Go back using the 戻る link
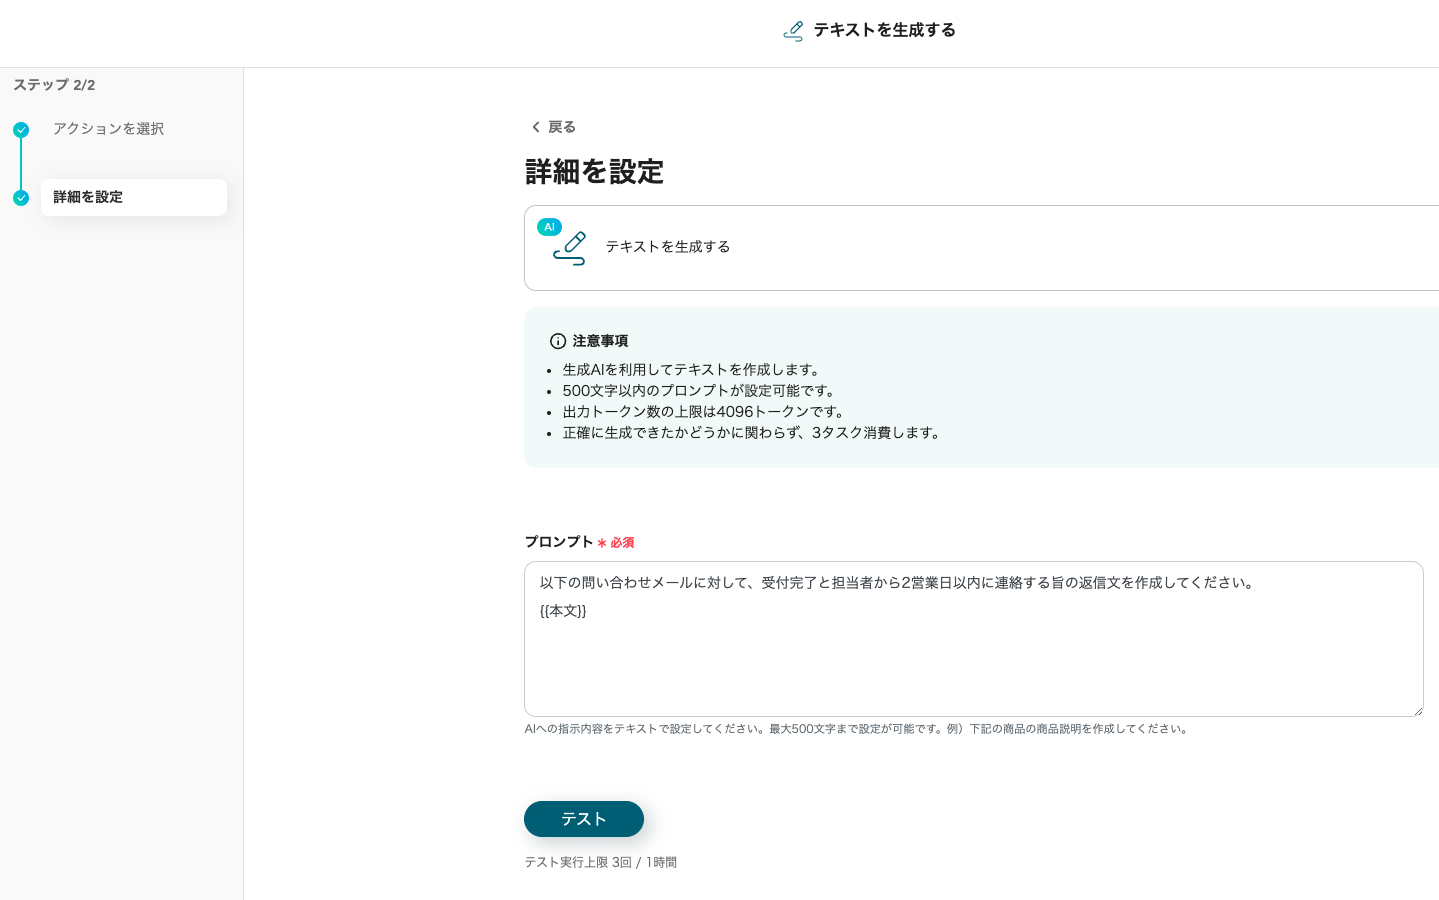Image resolution: width=1439 pixels, height=900 pixels. [561, 127]
